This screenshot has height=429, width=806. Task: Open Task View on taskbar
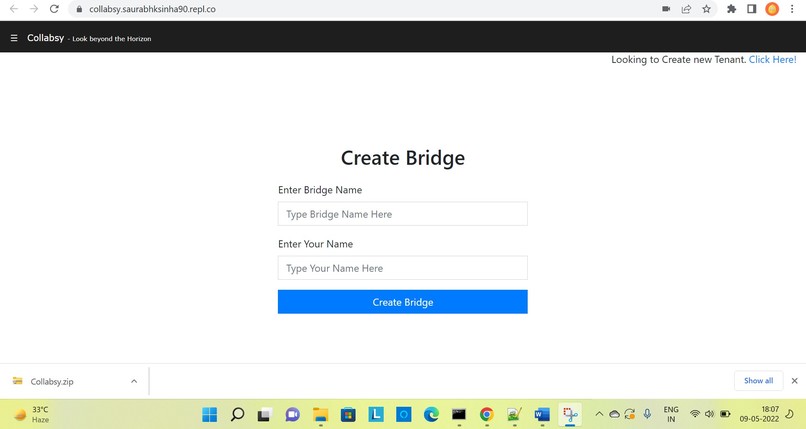(x=265, y=414)
